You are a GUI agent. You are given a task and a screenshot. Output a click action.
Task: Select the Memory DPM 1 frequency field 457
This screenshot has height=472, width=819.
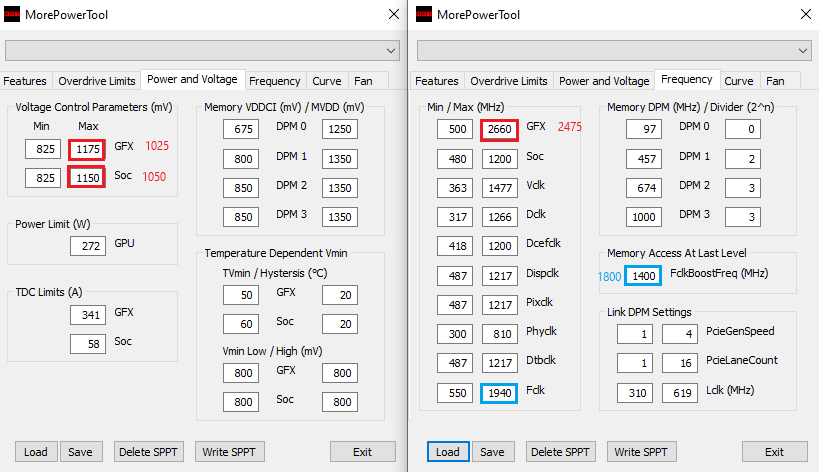(x=644, y=159)
